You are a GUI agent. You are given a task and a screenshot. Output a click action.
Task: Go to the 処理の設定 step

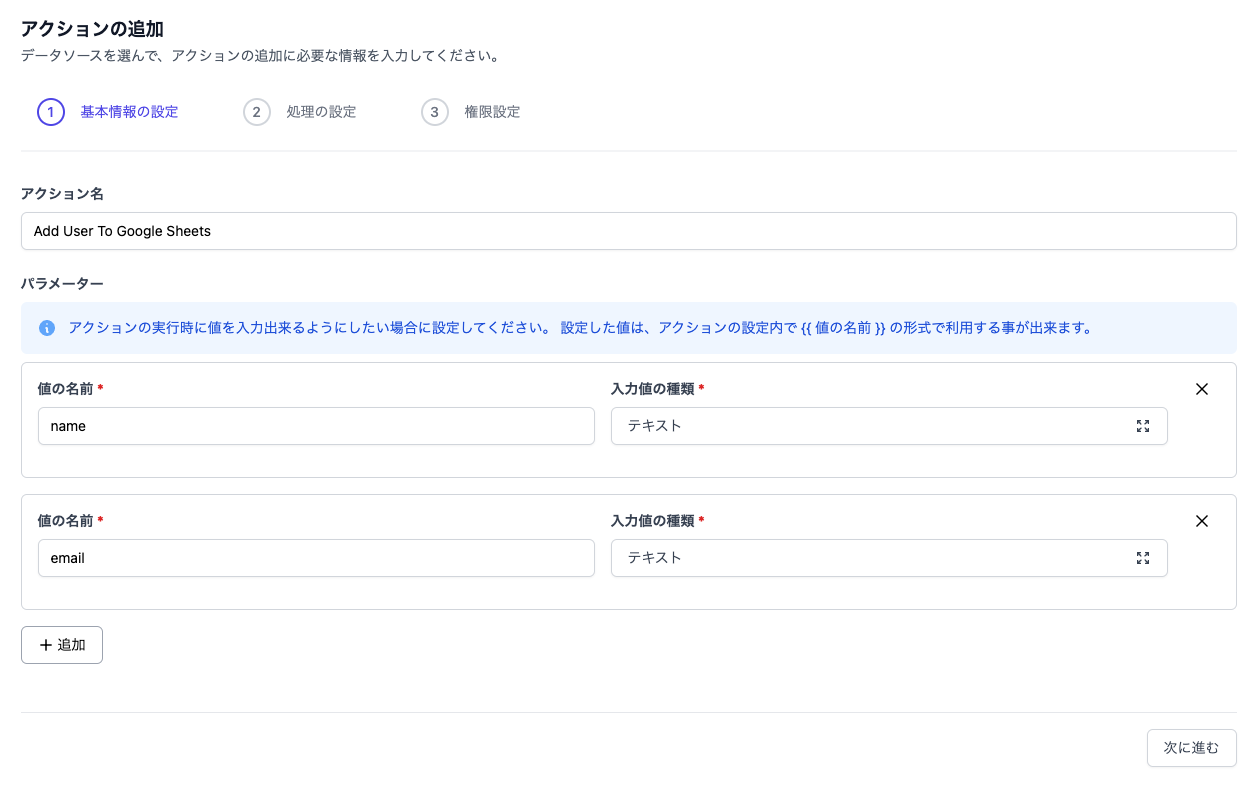click(321, 112)
